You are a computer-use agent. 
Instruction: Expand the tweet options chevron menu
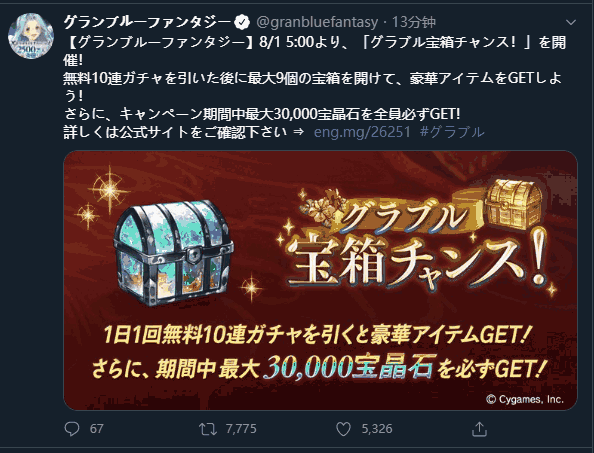pyautogui.click(x=571, y=23)
